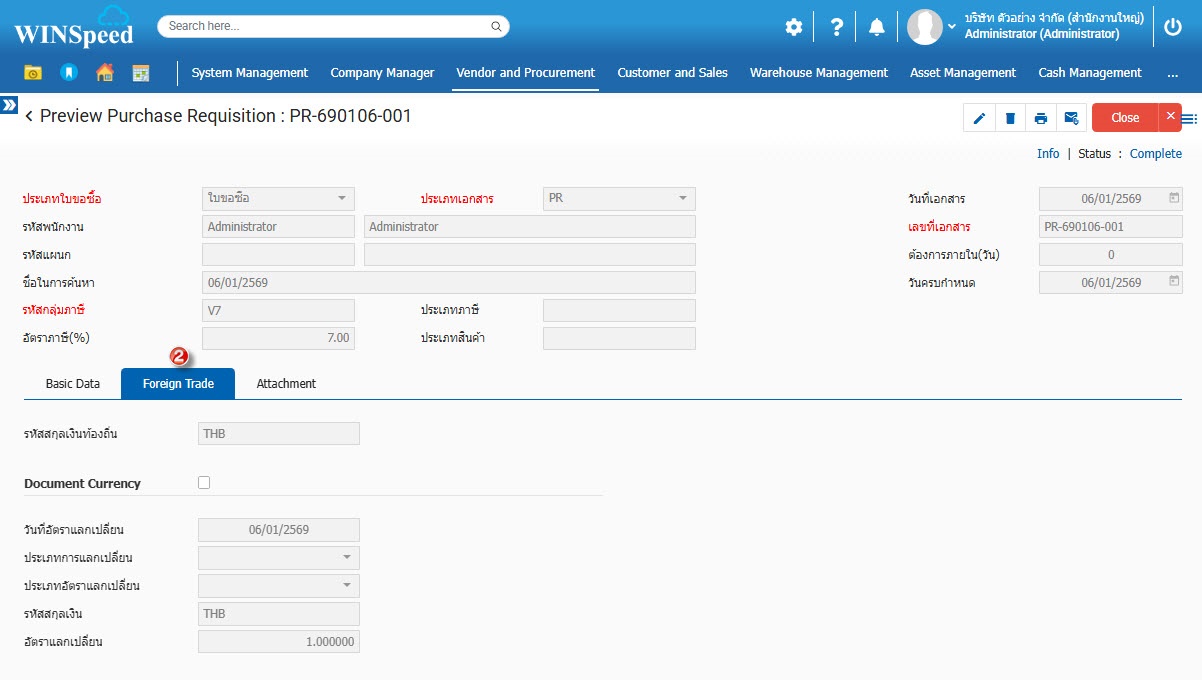Click the pencil edit icon
Image resolution: width=1202 pixels, height=680 pixels.
pos(979,118)
